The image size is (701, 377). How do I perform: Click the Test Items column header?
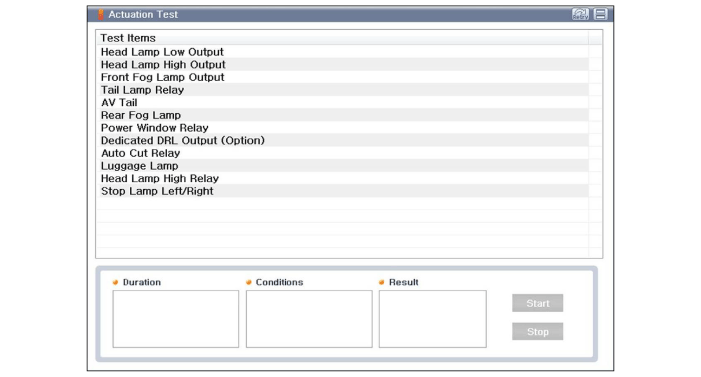click(342, 38)
